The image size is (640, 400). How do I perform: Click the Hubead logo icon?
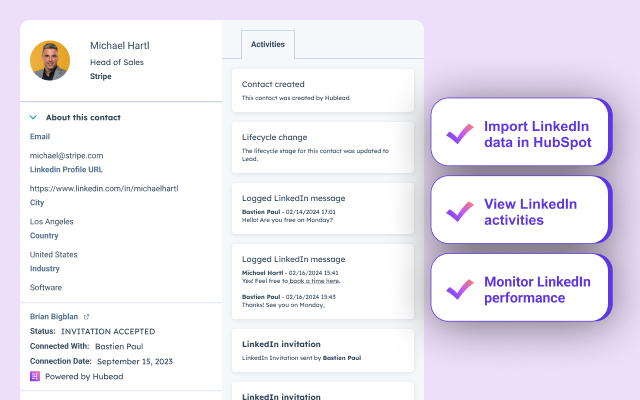pos(35,375)
